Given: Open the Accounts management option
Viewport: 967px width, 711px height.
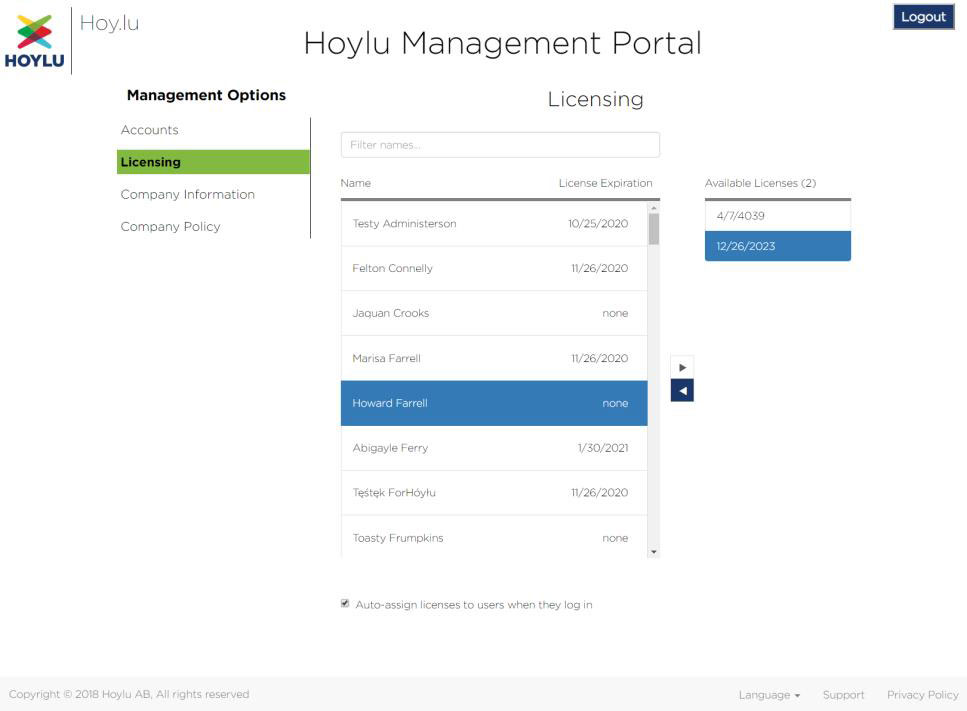Looking at the screenshot, I should 150,130.
